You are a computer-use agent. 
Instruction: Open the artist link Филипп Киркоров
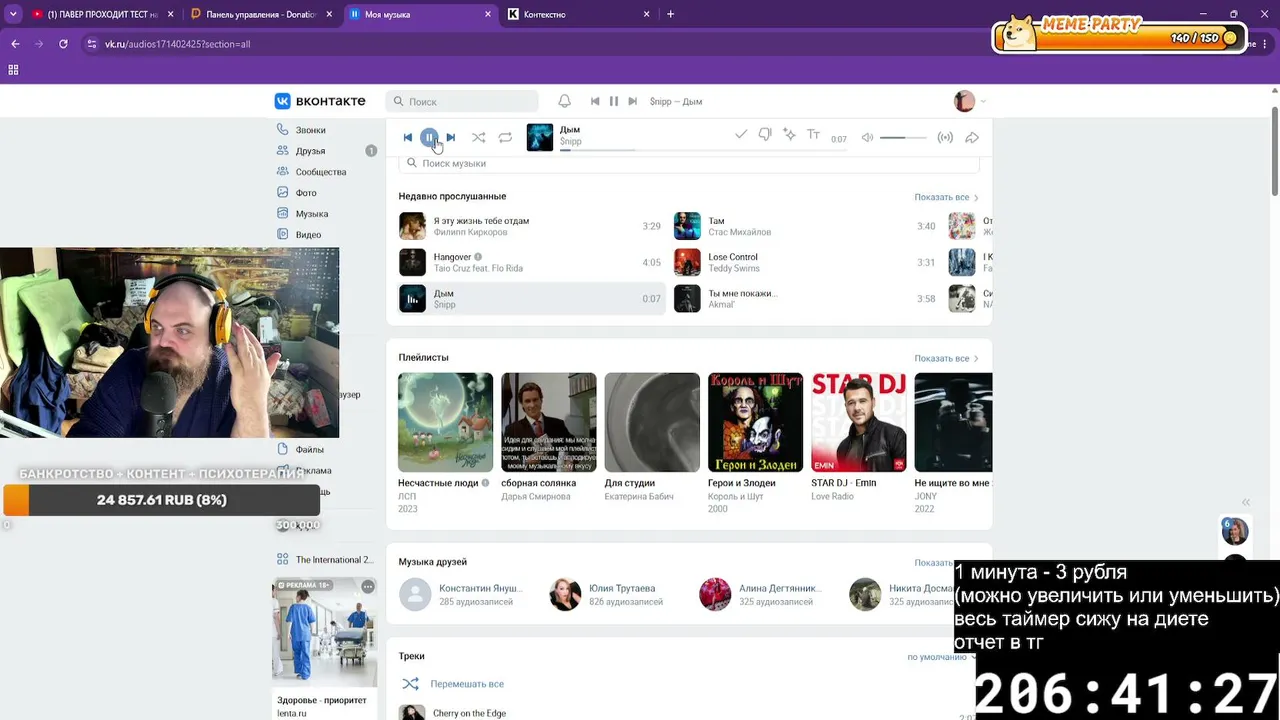click(470, 232)
